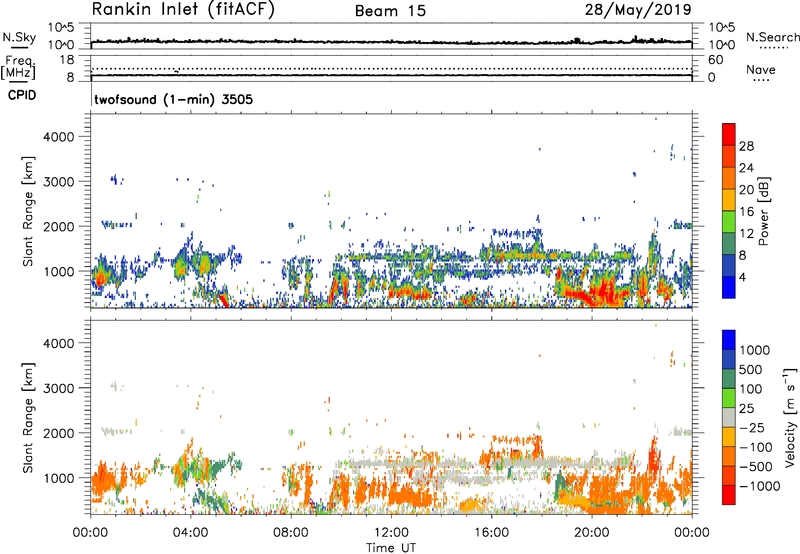
Task: Click the '2000' range tick on the power panel
Action: tap(59, 226)
